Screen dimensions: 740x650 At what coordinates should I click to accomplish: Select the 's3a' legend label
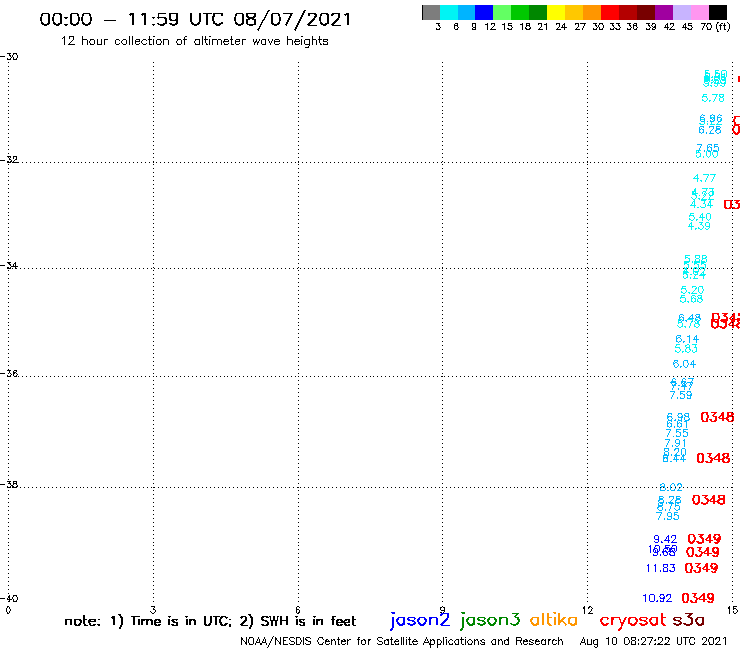pos(688,620)
